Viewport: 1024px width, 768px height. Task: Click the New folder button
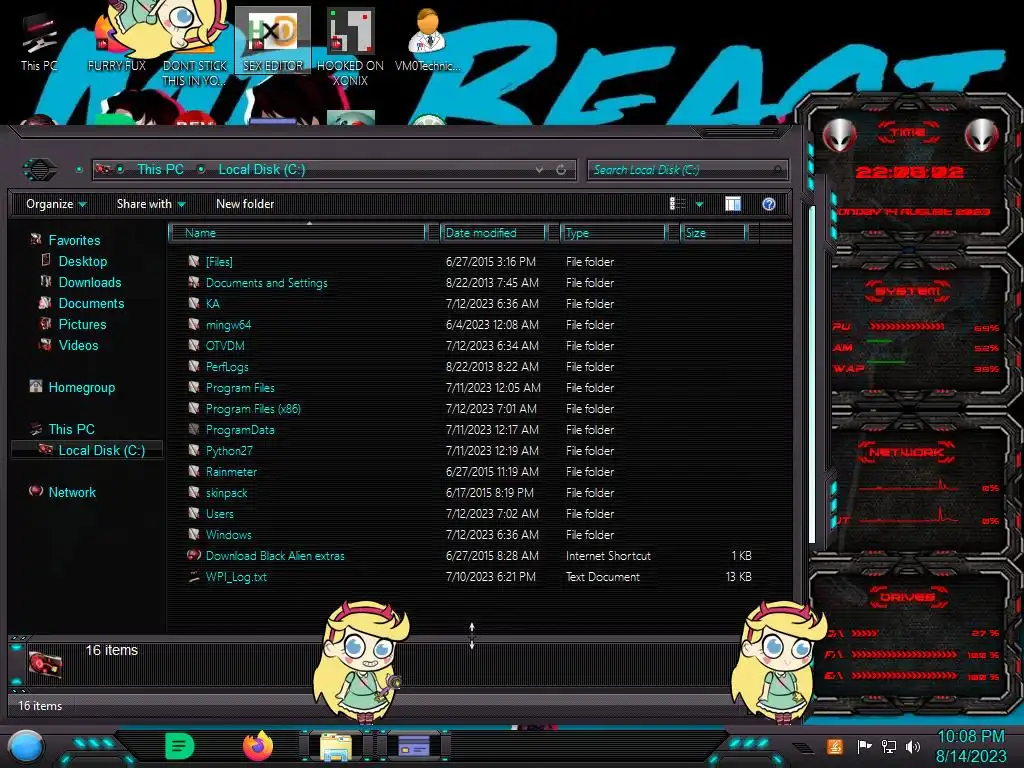pyautogui.click(x=245, y=204)
